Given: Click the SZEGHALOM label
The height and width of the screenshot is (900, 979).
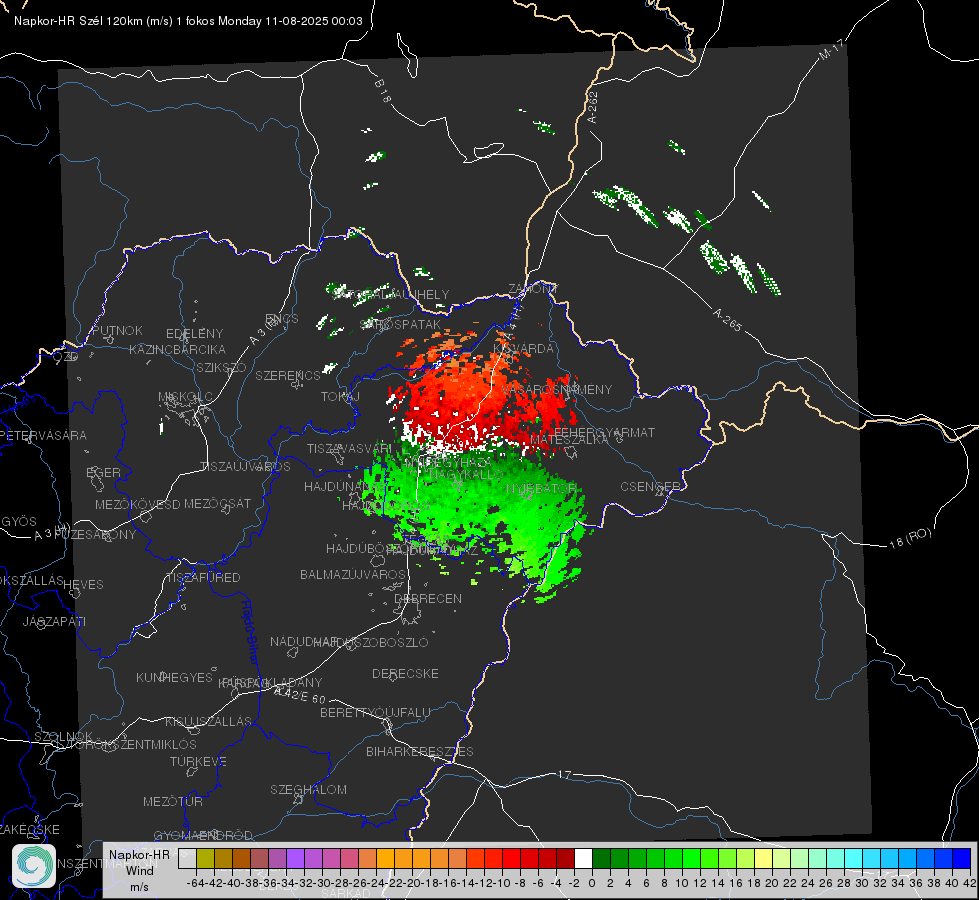Looking at the screenshot, I should (308, 789).
